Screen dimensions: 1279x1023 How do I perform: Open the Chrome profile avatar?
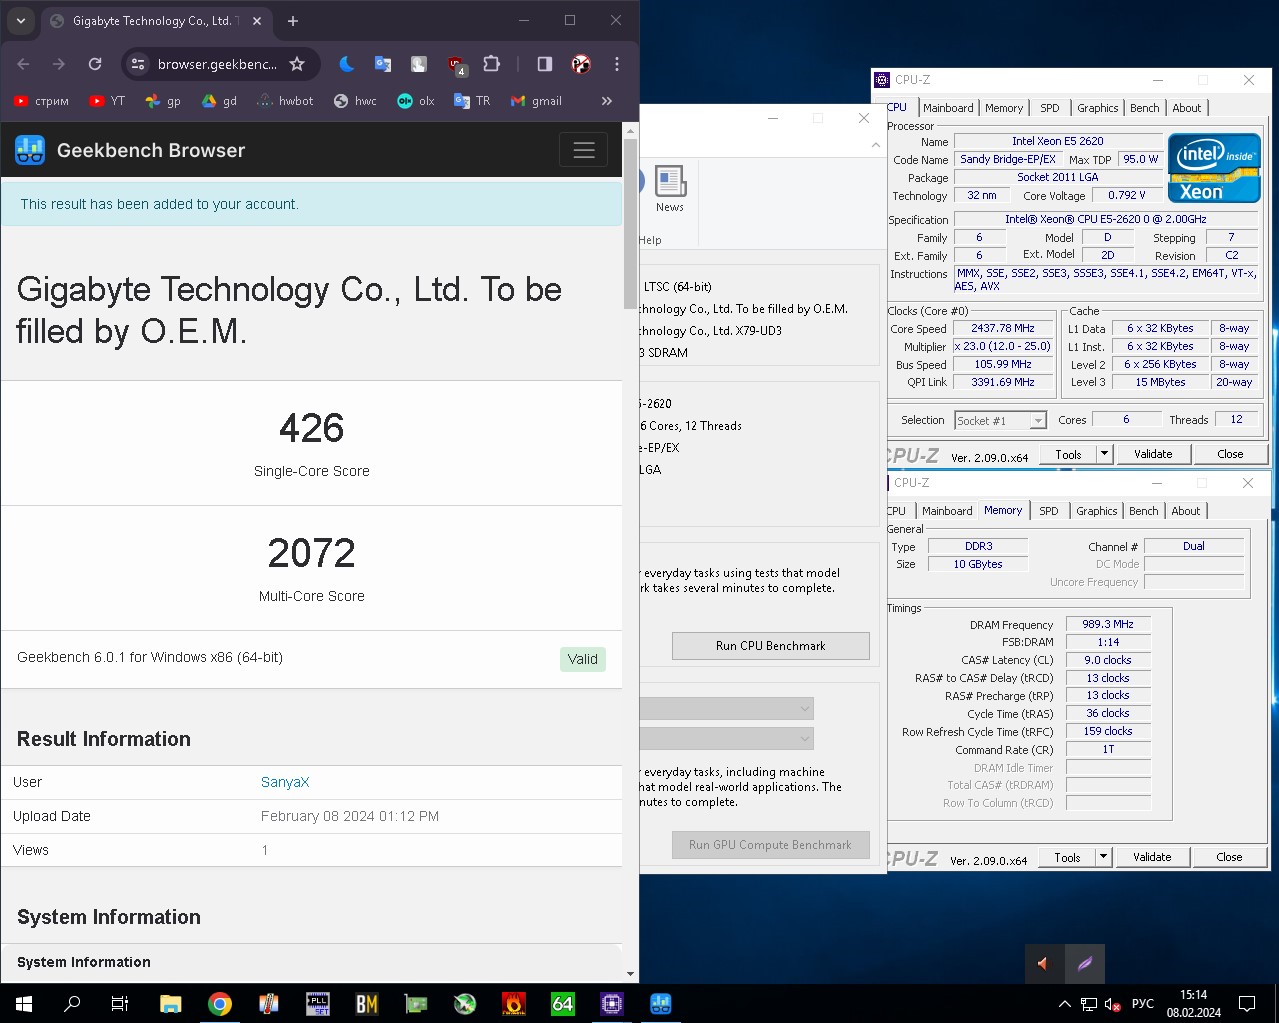(581, 64)
